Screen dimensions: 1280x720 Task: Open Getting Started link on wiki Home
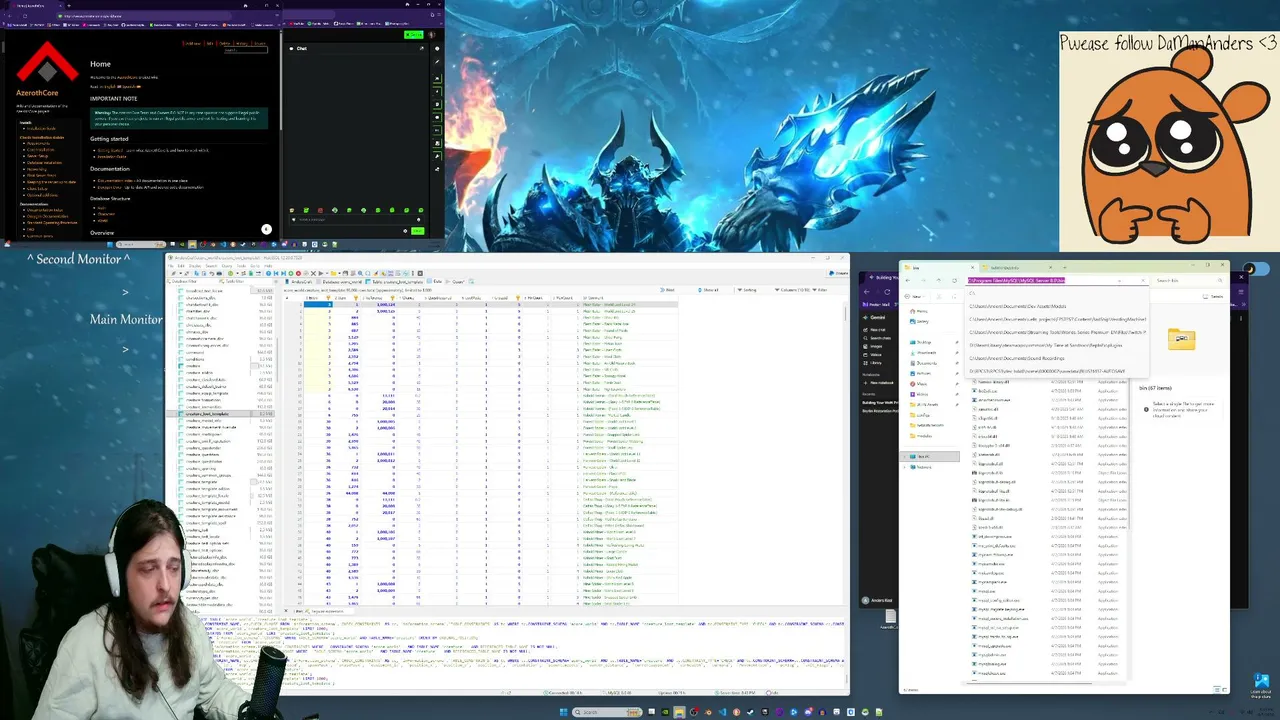click(111, 150)
